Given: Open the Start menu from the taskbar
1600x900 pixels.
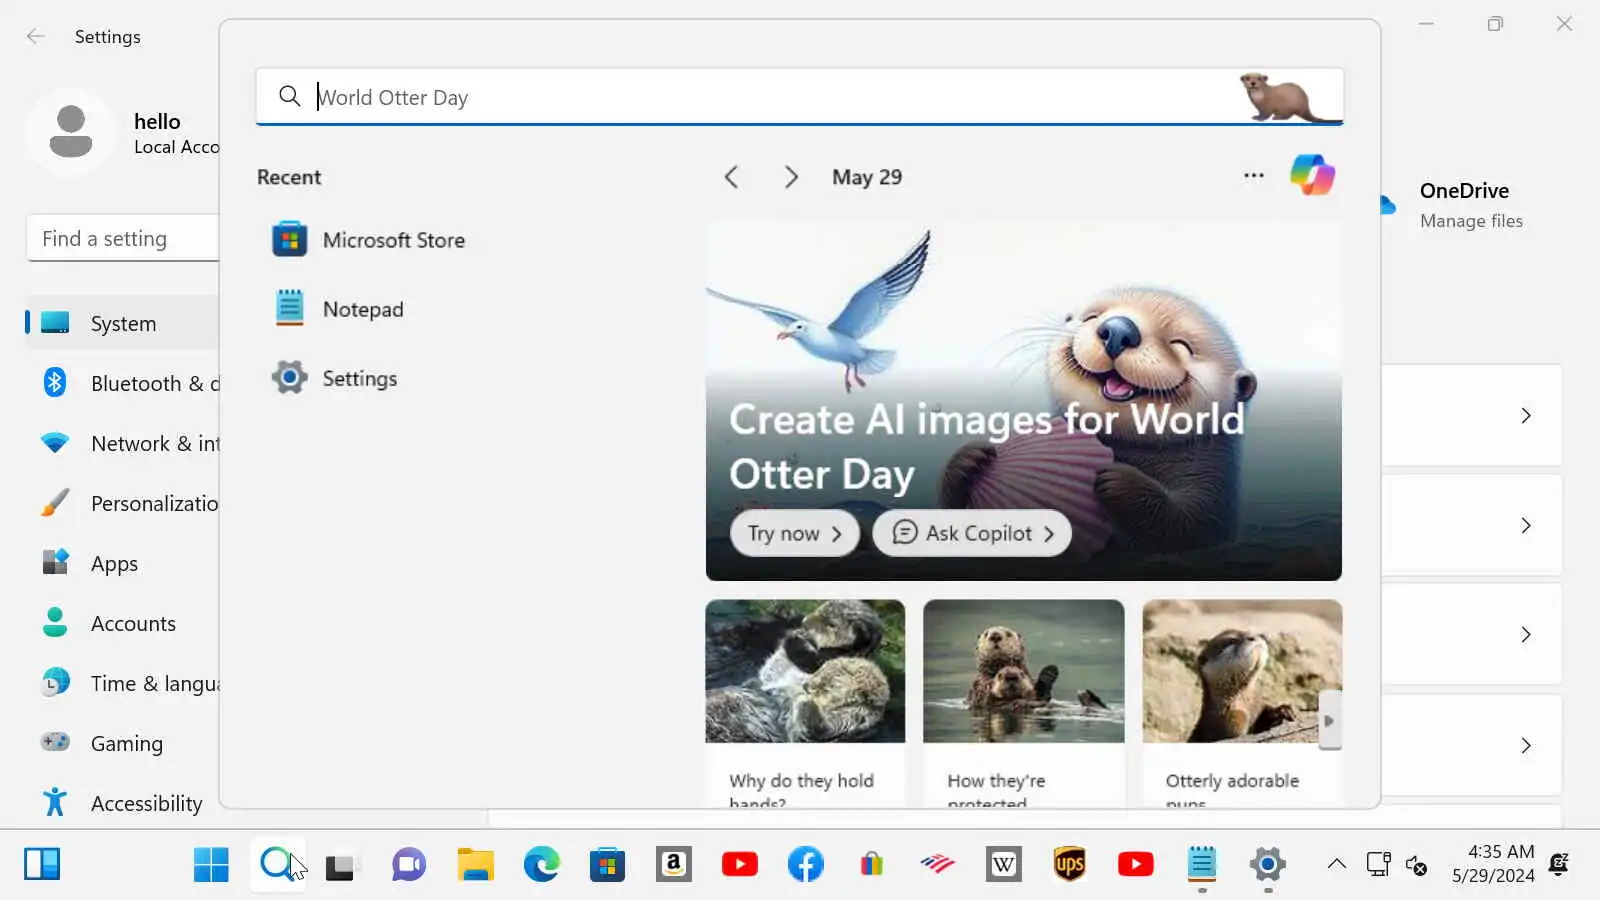Looking at the screenshot, I should pos(211,864).
